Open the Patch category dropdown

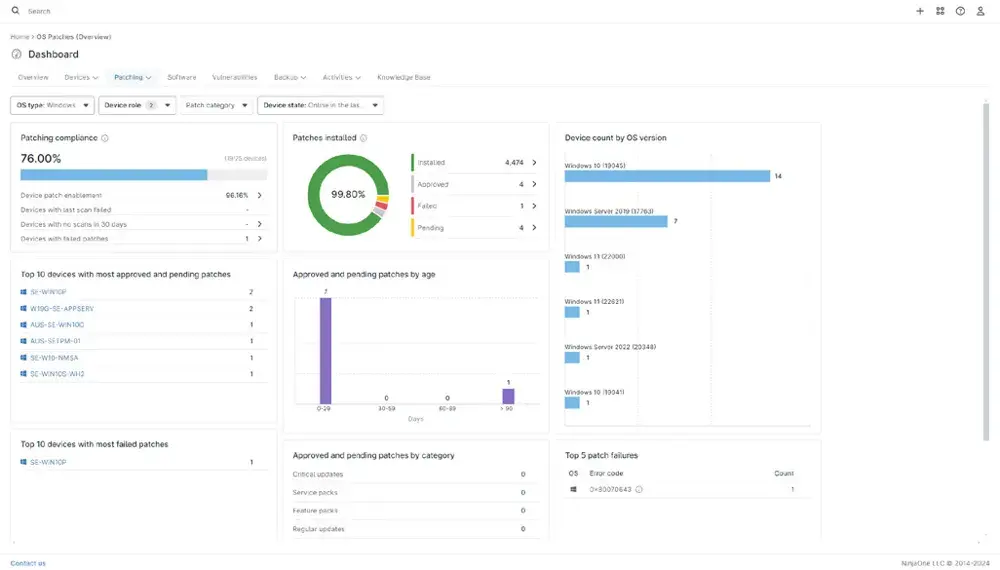pos(216,105)
